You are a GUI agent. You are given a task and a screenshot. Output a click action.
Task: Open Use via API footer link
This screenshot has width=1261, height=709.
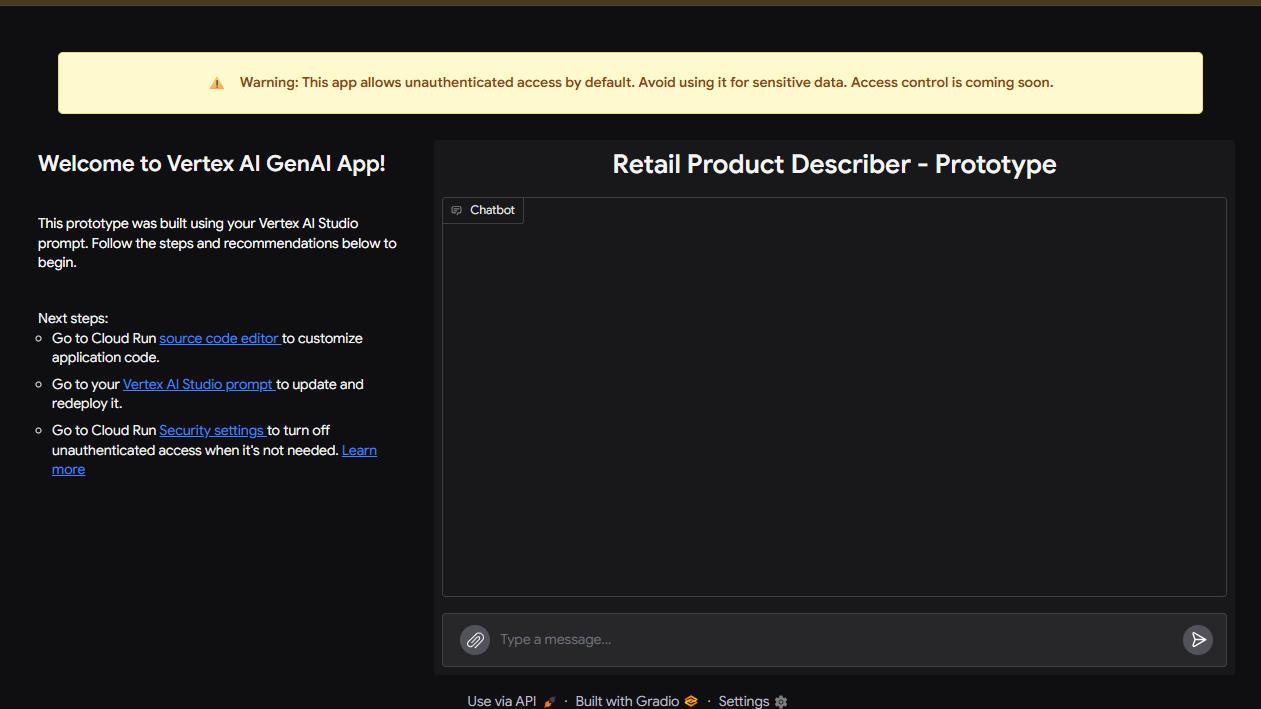(502, 701)
